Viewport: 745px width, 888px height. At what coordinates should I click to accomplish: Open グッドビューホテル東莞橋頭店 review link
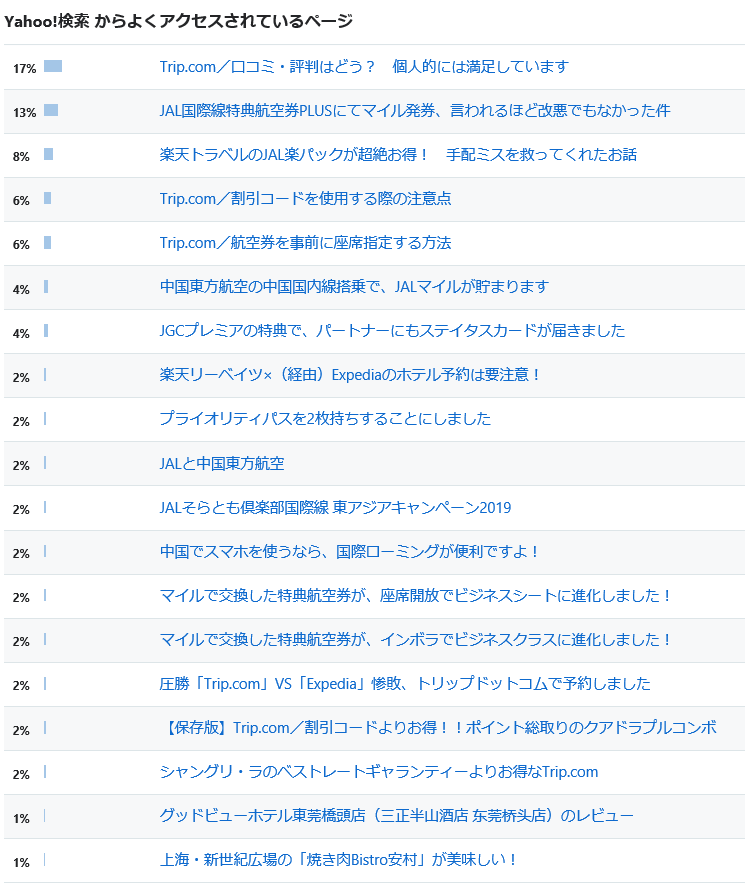pyautogui.click(x=397, y=816)
